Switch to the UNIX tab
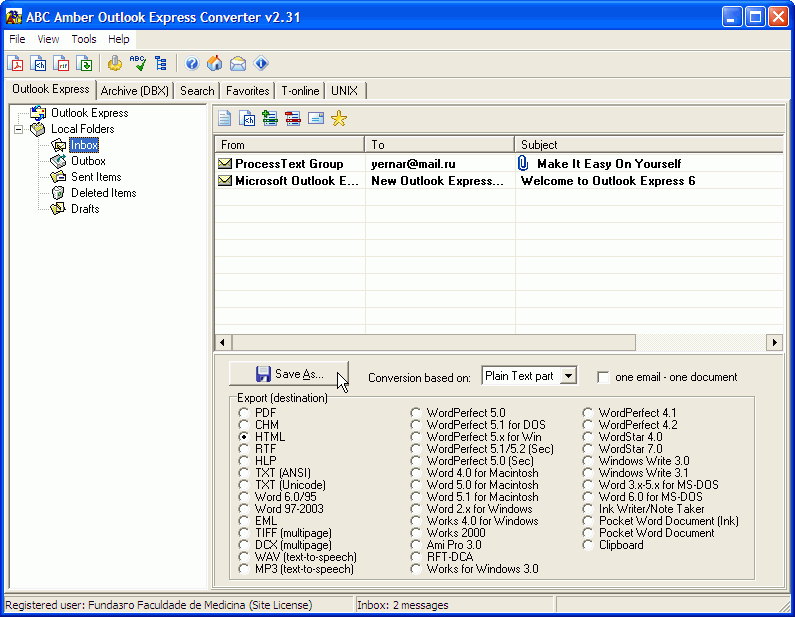This screenshot has width=795, height=617. pos(344,91)
